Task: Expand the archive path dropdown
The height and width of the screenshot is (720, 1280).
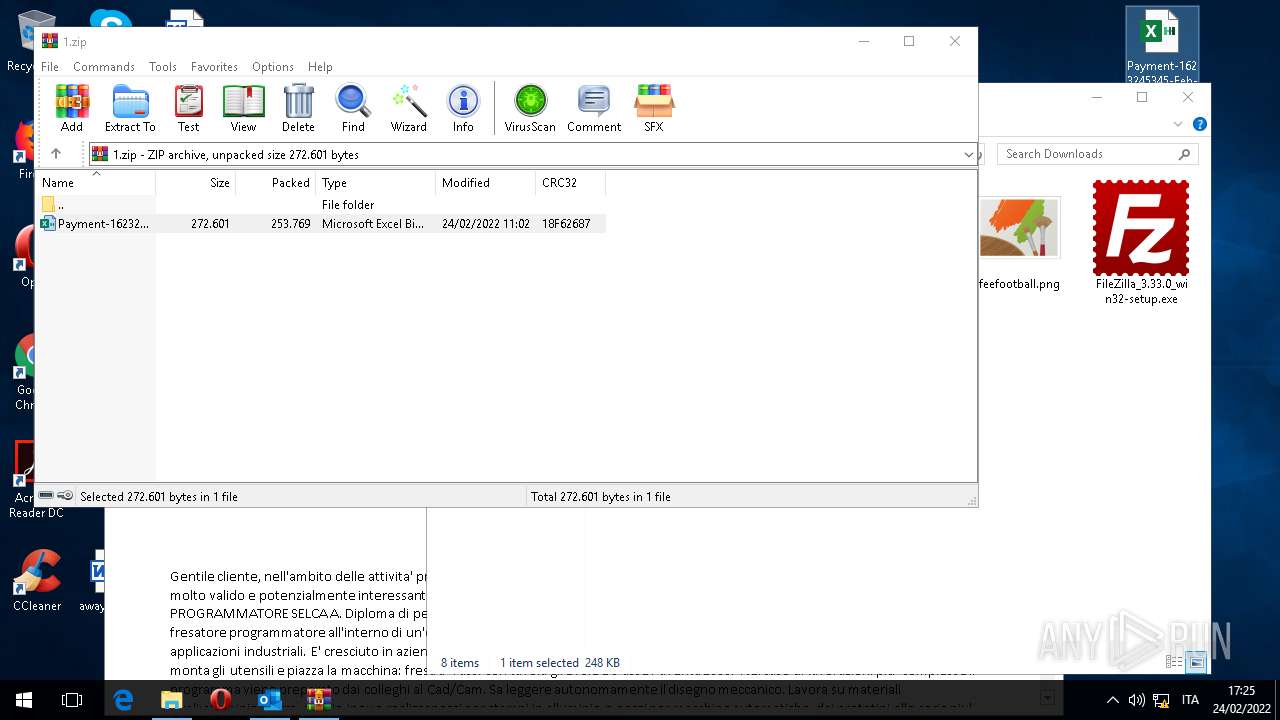Action: click(968, 155)
